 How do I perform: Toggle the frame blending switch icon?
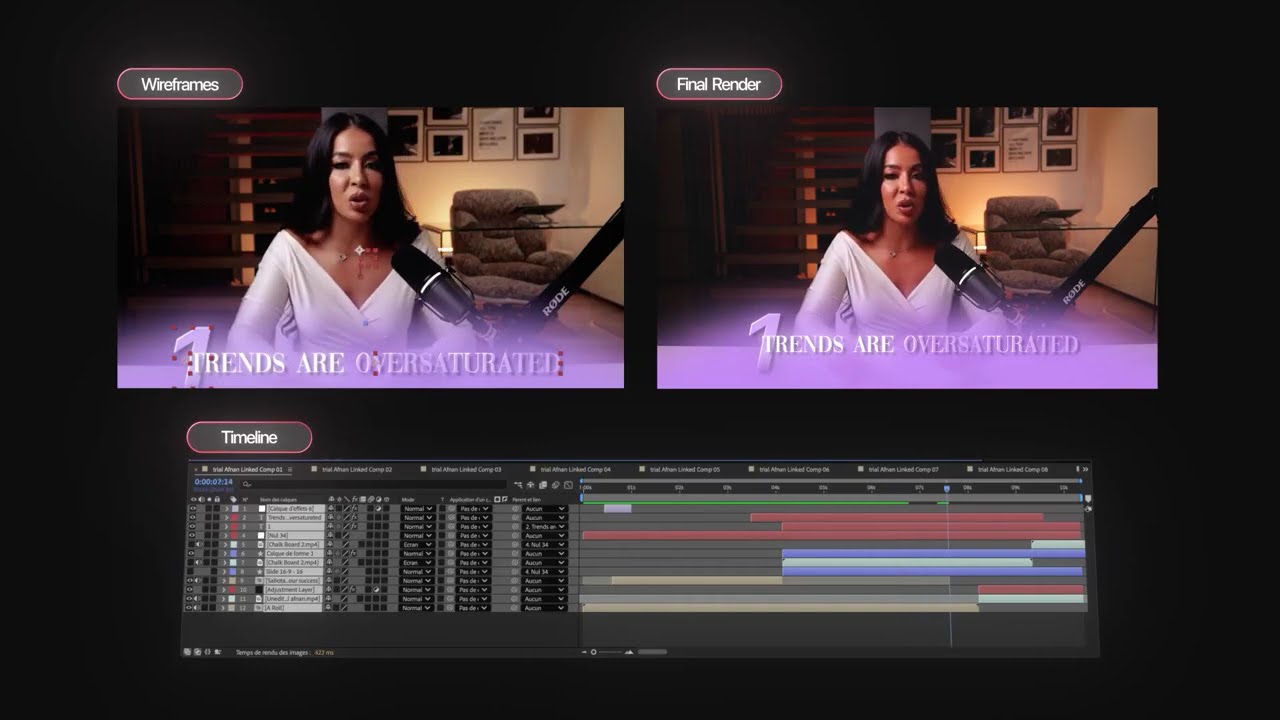point(543,485)
